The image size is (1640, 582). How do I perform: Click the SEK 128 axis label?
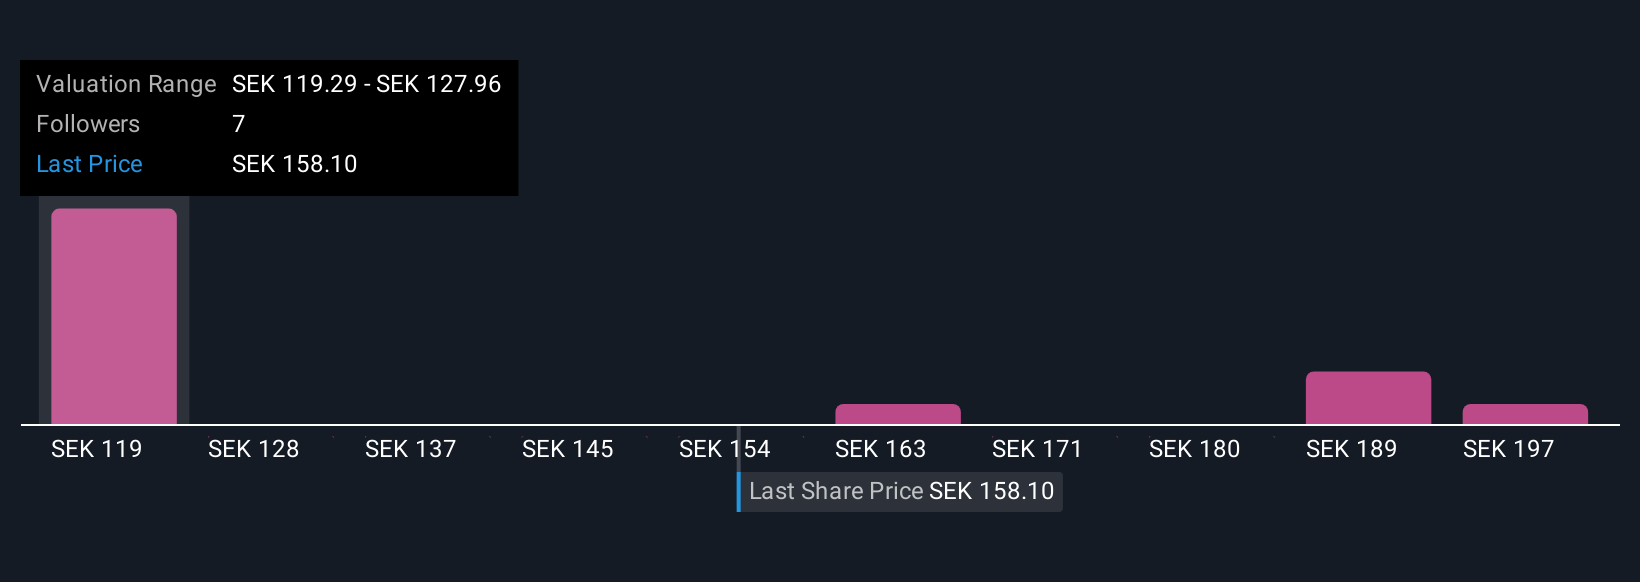click(x=254, y=449)
